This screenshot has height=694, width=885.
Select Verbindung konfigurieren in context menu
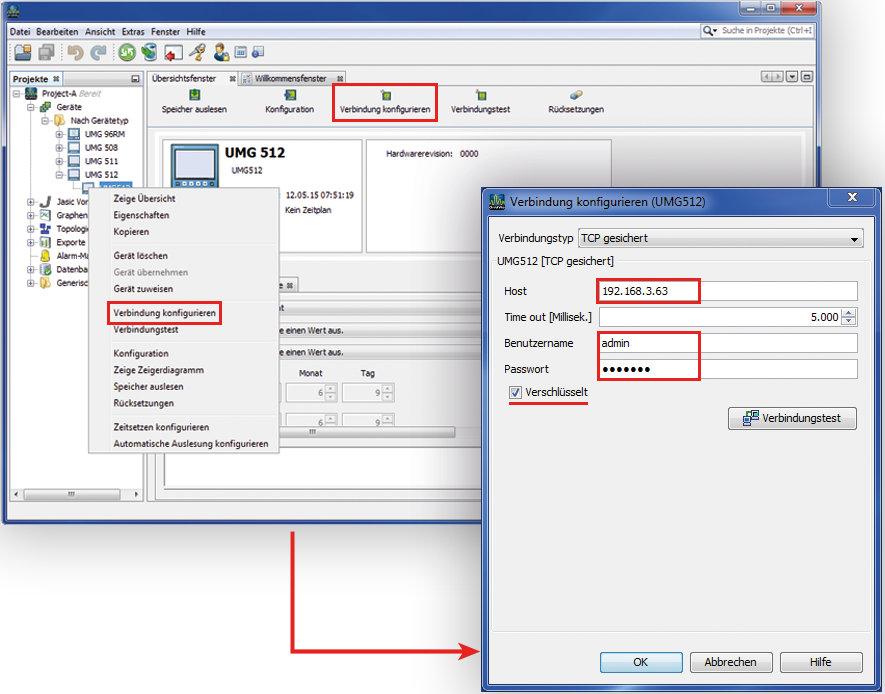pos(164,313)
